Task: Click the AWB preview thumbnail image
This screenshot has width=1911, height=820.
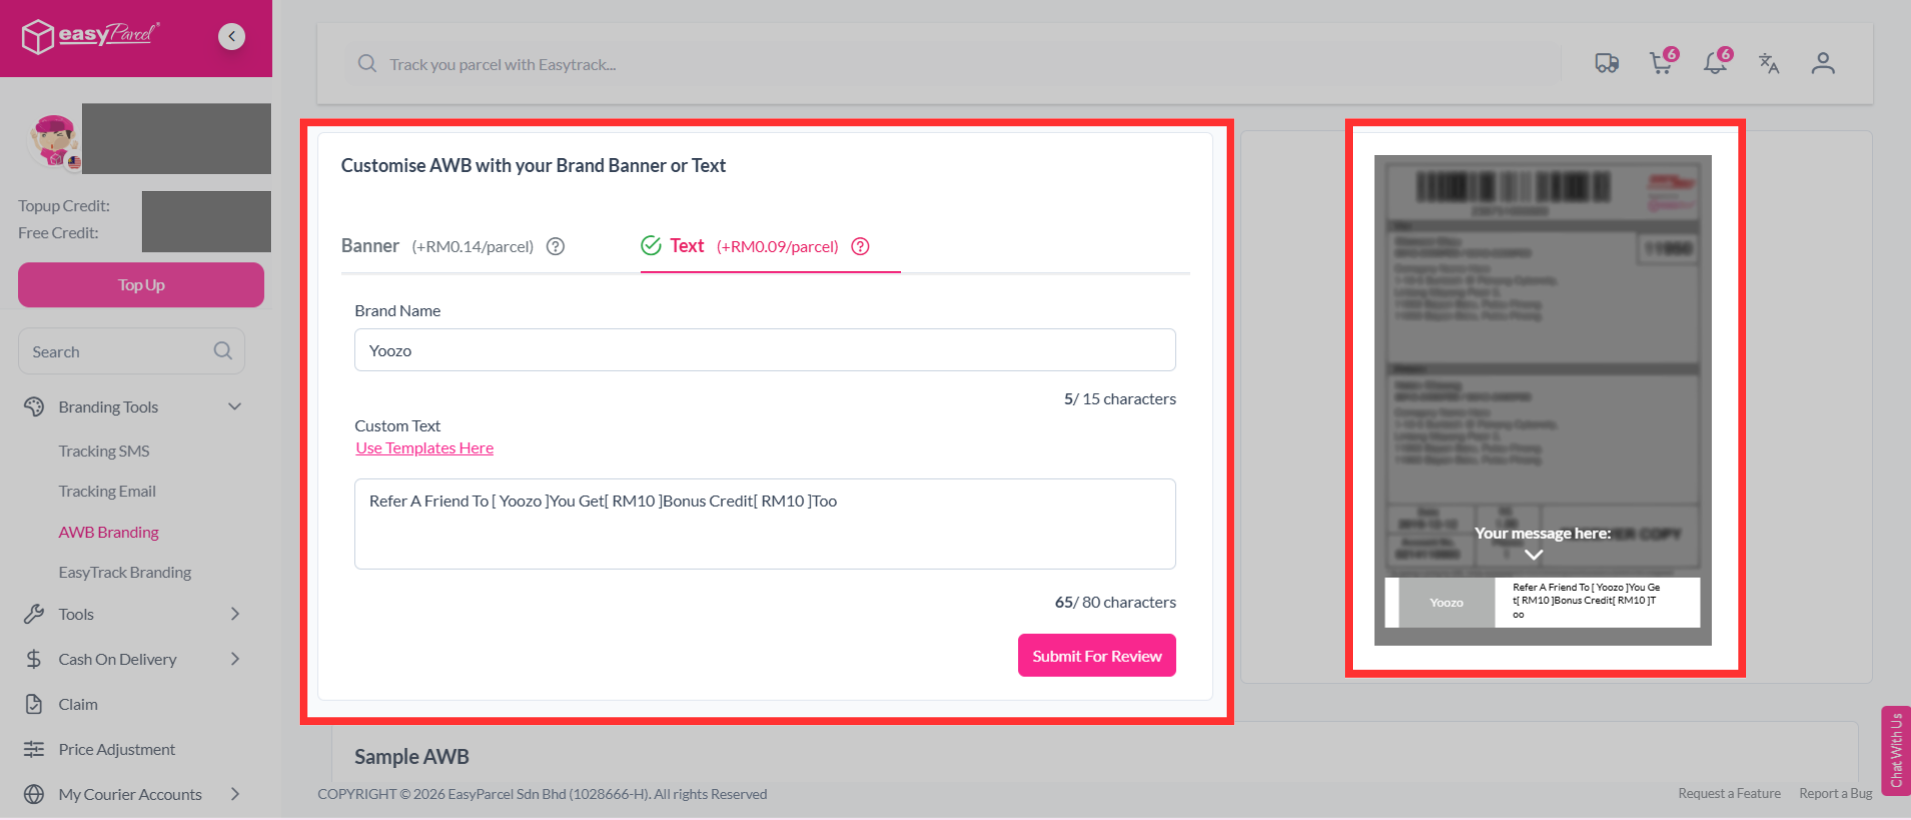Action: click(1543, 400)
